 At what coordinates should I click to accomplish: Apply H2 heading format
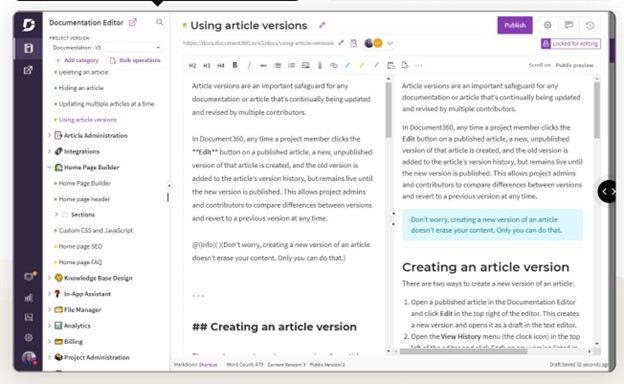193,65
